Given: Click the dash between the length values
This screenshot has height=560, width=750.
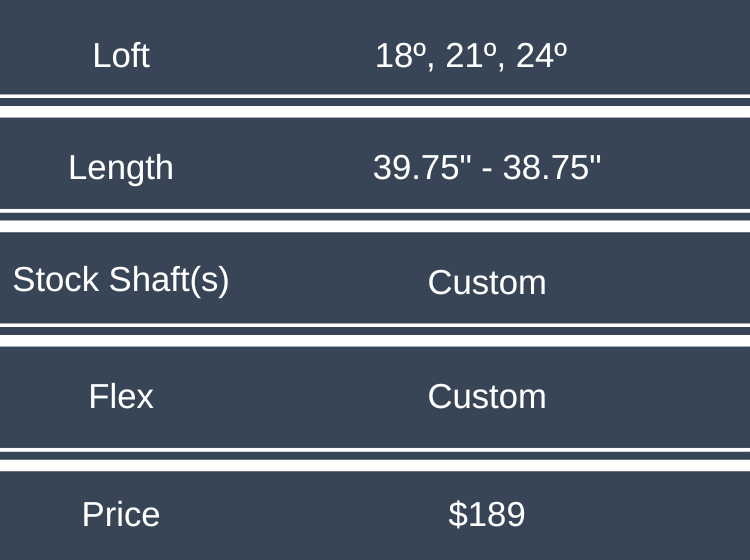Looking at the screenshot, I should point(486,168).
